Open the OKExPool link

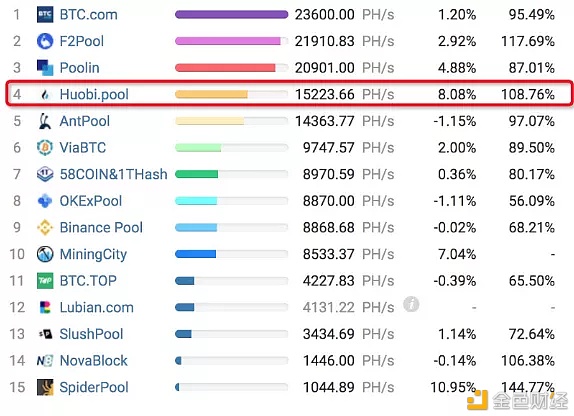[91, 201]
